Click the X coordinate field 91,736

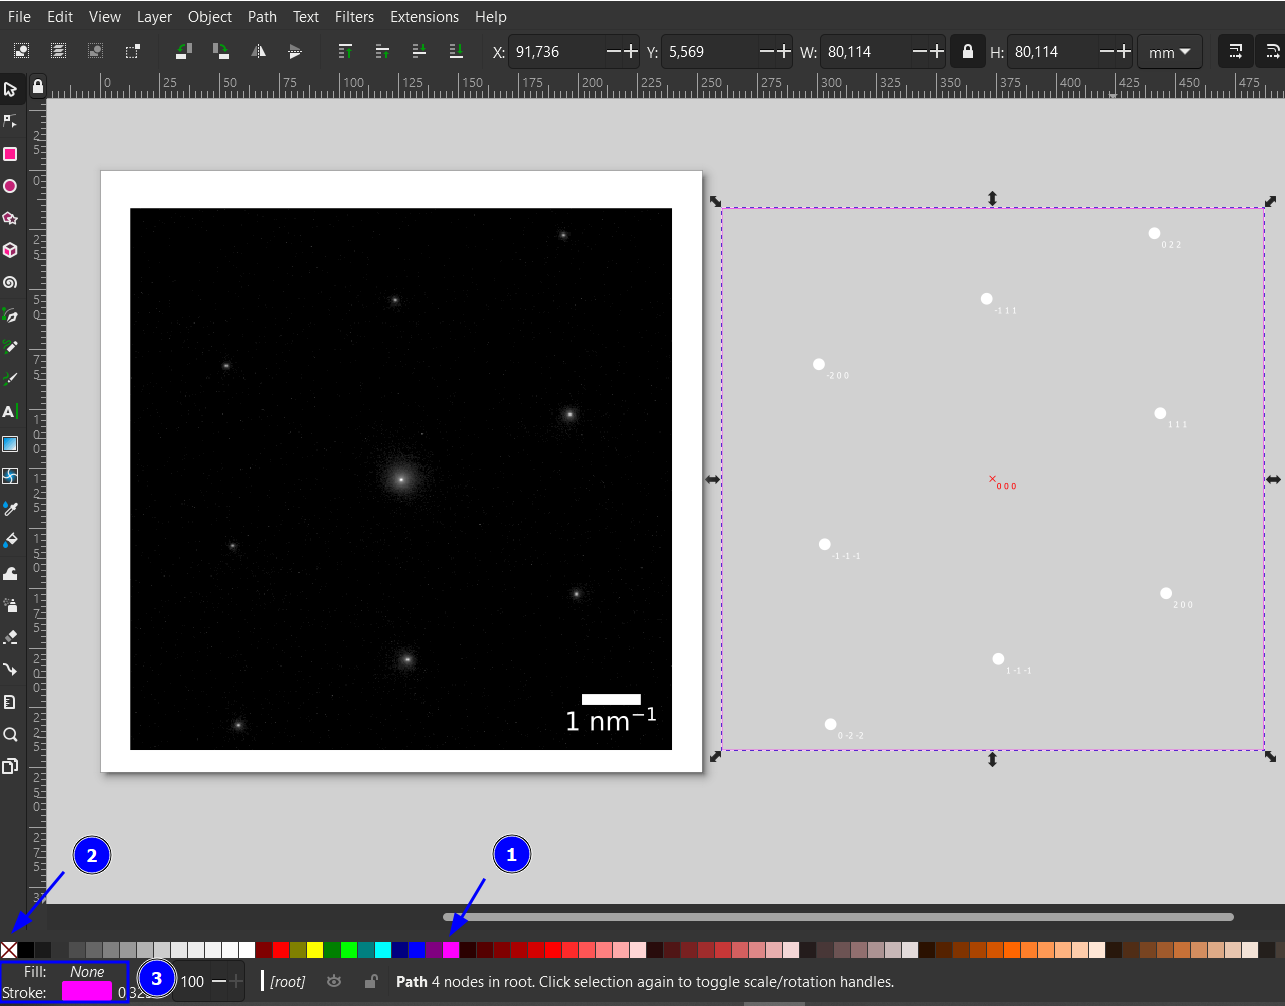pyautogui.click(x=558, y=52)
